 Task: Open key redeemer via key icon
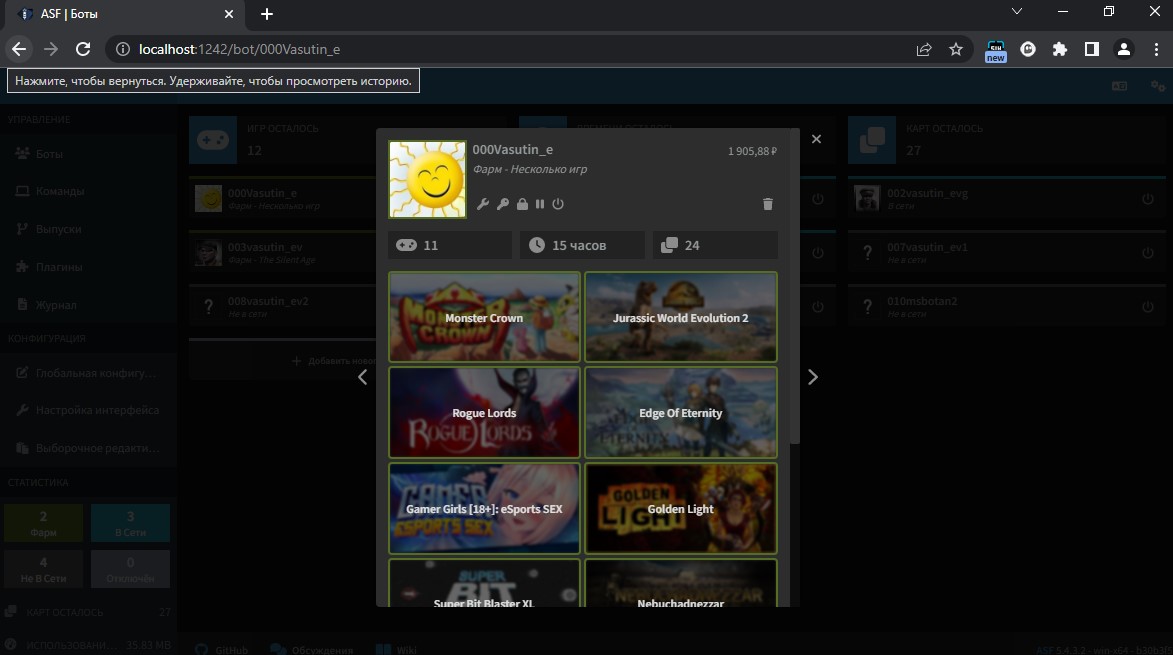click(x=503, y=203)
